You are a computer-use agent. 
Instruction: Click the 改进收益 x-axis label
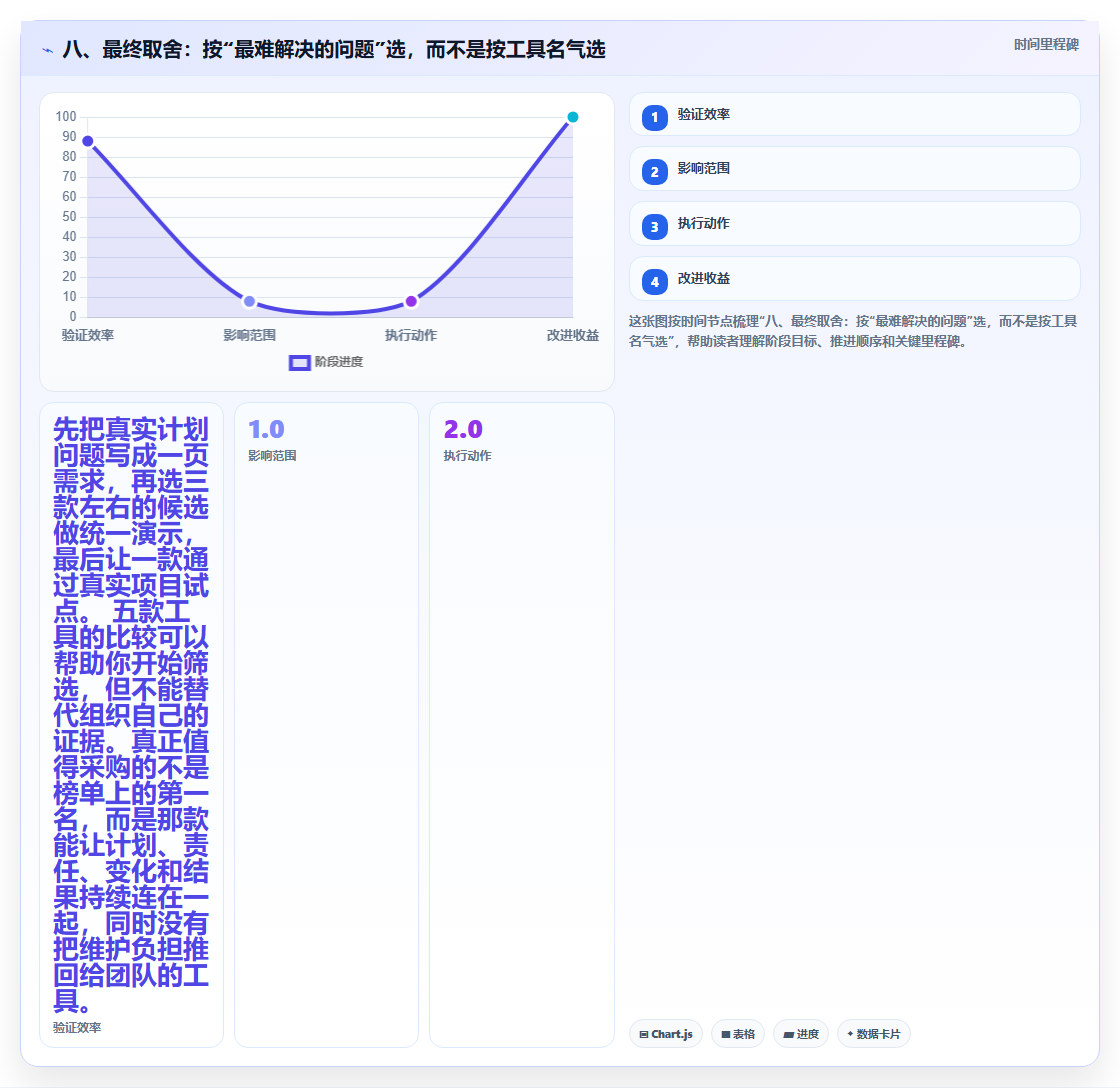click(573, 335)
